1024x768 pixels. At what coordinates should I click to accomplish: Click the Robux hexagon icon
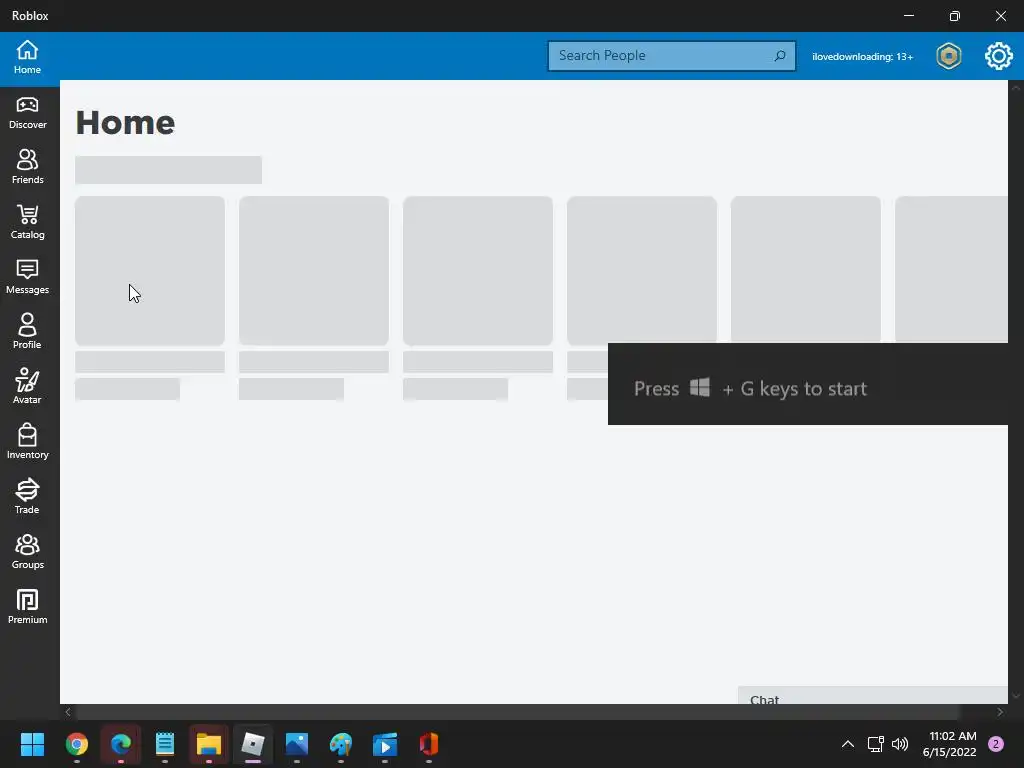click(x=948, y=56)
